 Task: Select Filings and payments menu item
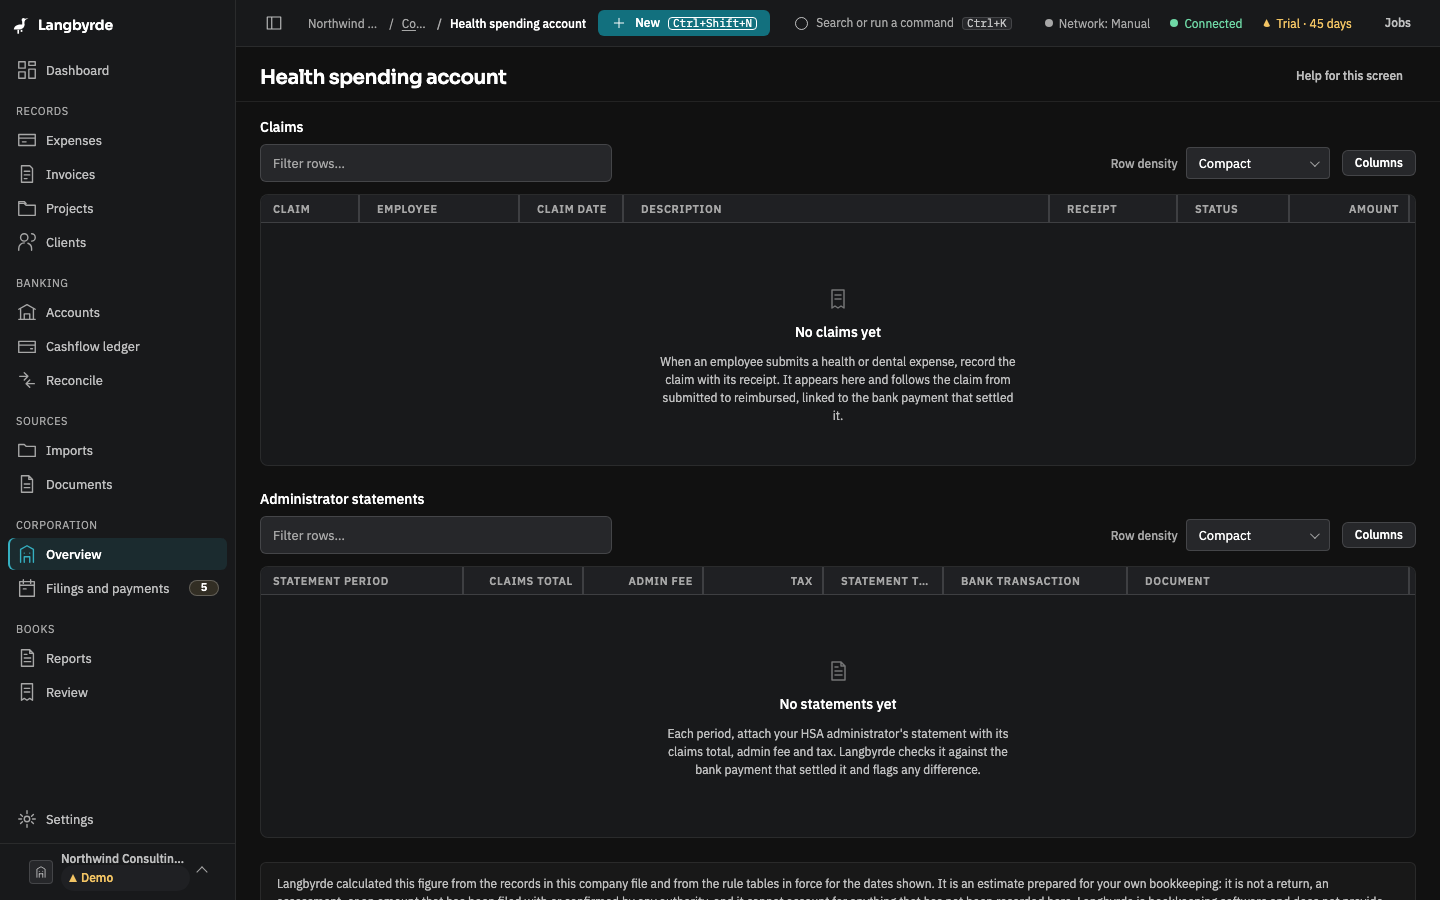[x=118, y=588]
